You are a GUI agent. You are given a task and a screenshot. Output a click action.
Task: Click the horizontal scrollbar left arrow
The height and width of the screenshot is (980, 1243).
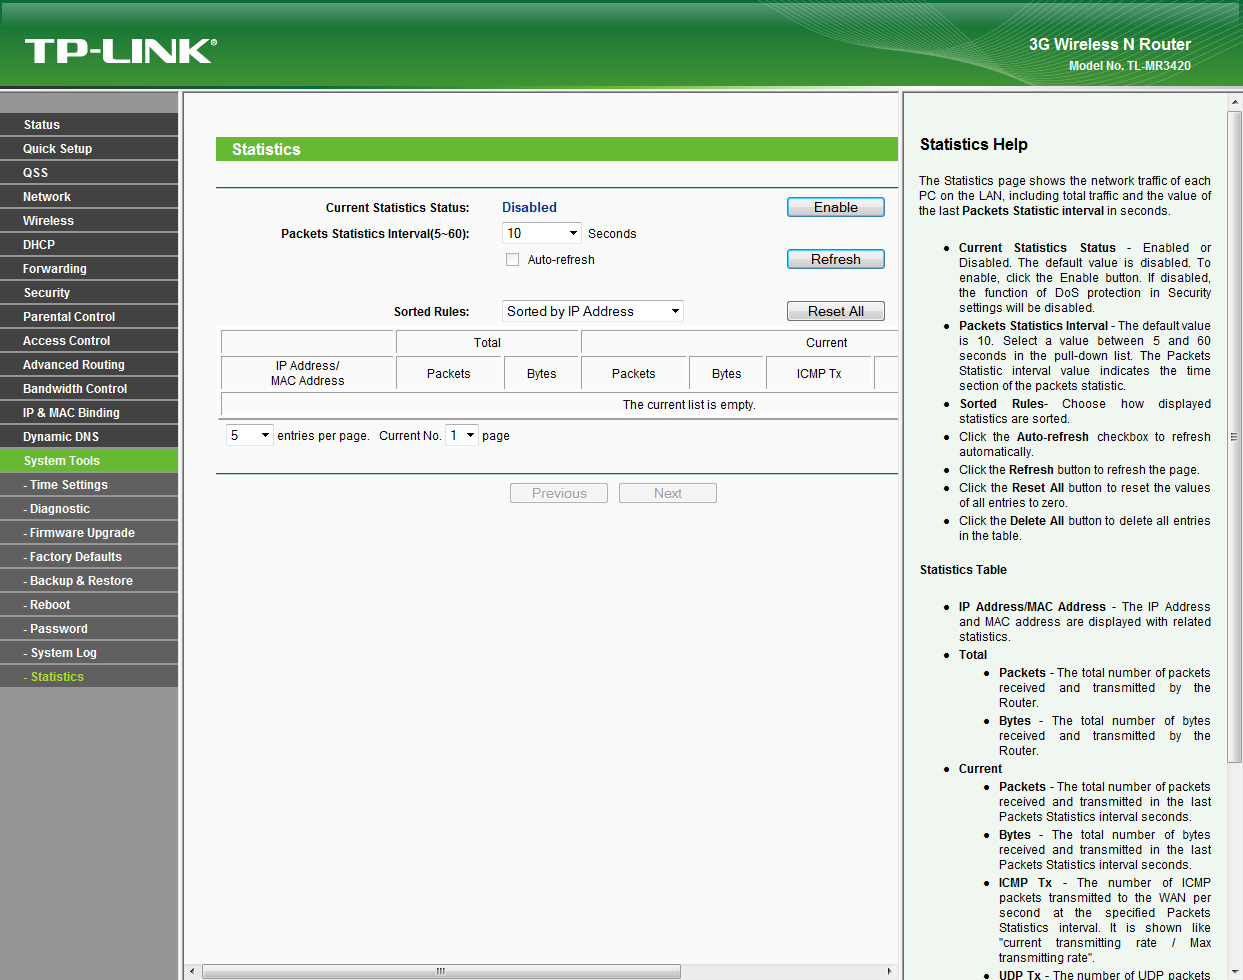[193, 971]
